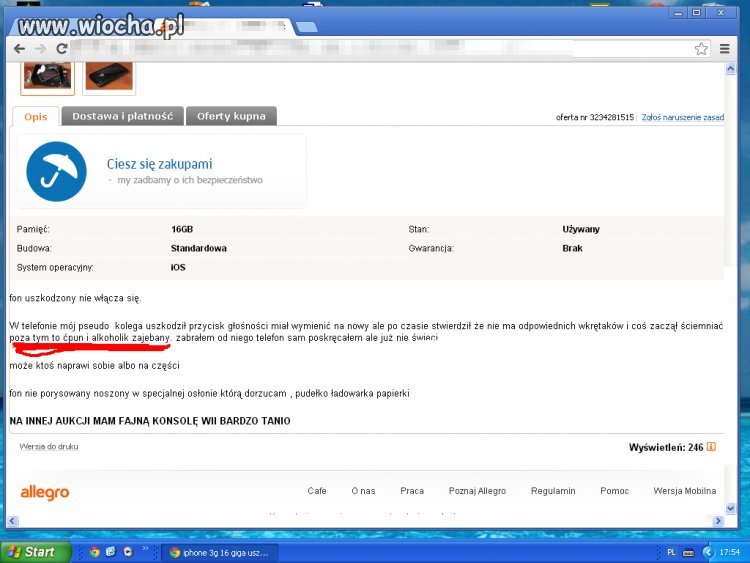Open the Windows Start menu

coord(35,552)
